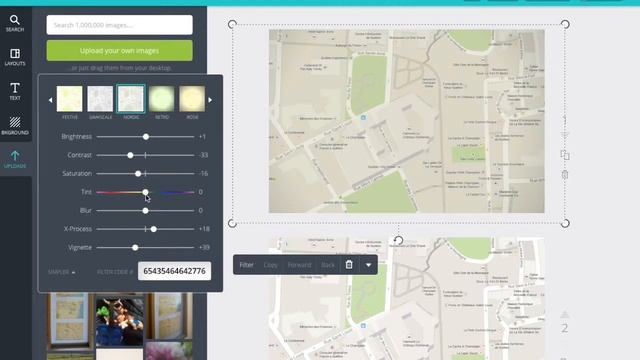This screenshot has height=360, width=640.
Task: Click Copy in the image toolbar
Action: pyautogui.click(x=270, y=265)
